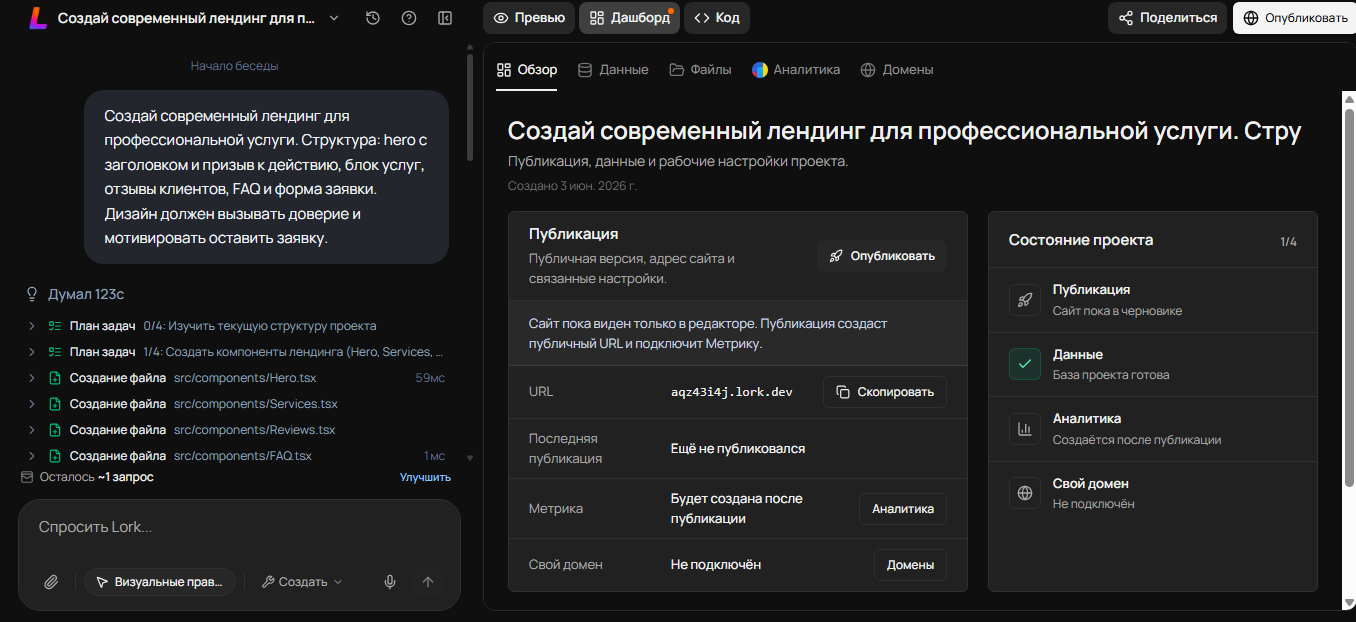This screenshot has height=622, width=1356.
Task: Select the Домены tab
Action: pyautogui.click(x=897, y=70)
